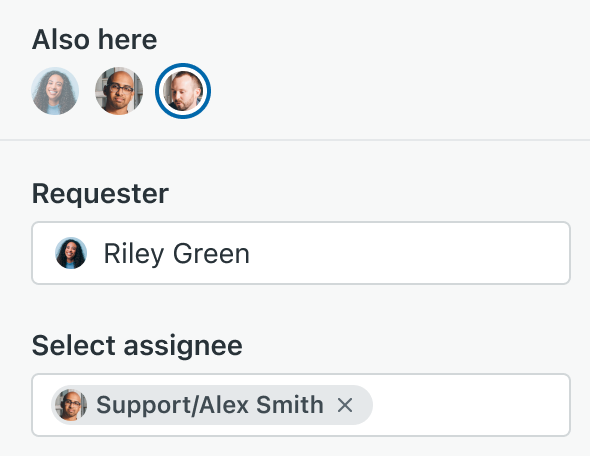Remove the Support/Alex Smith assignee with X
Viewport: 590px width, 456px height.
click(345, 405)
